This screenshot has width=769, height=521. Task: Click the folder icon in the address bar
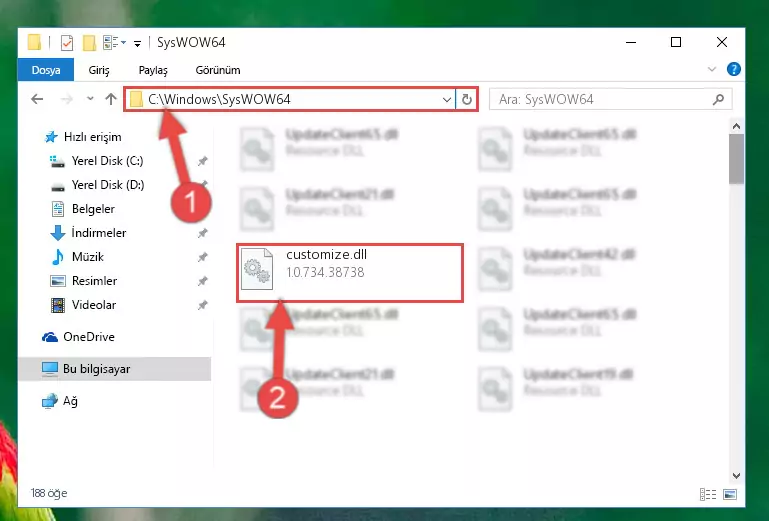(136, 100)
